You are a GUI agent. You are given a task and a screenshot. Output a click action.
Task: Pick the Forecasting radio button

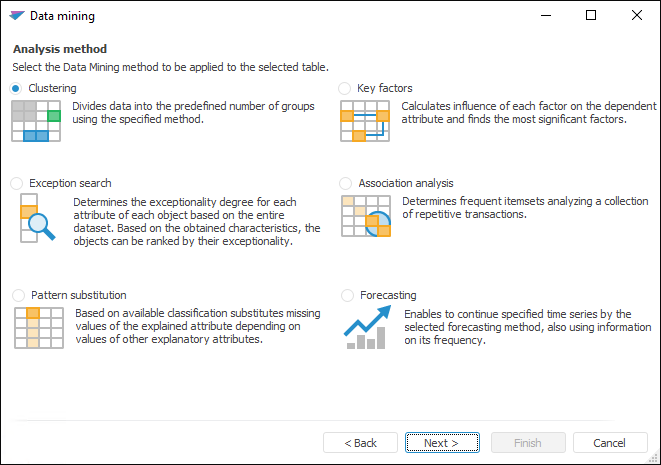coord(346,295)
